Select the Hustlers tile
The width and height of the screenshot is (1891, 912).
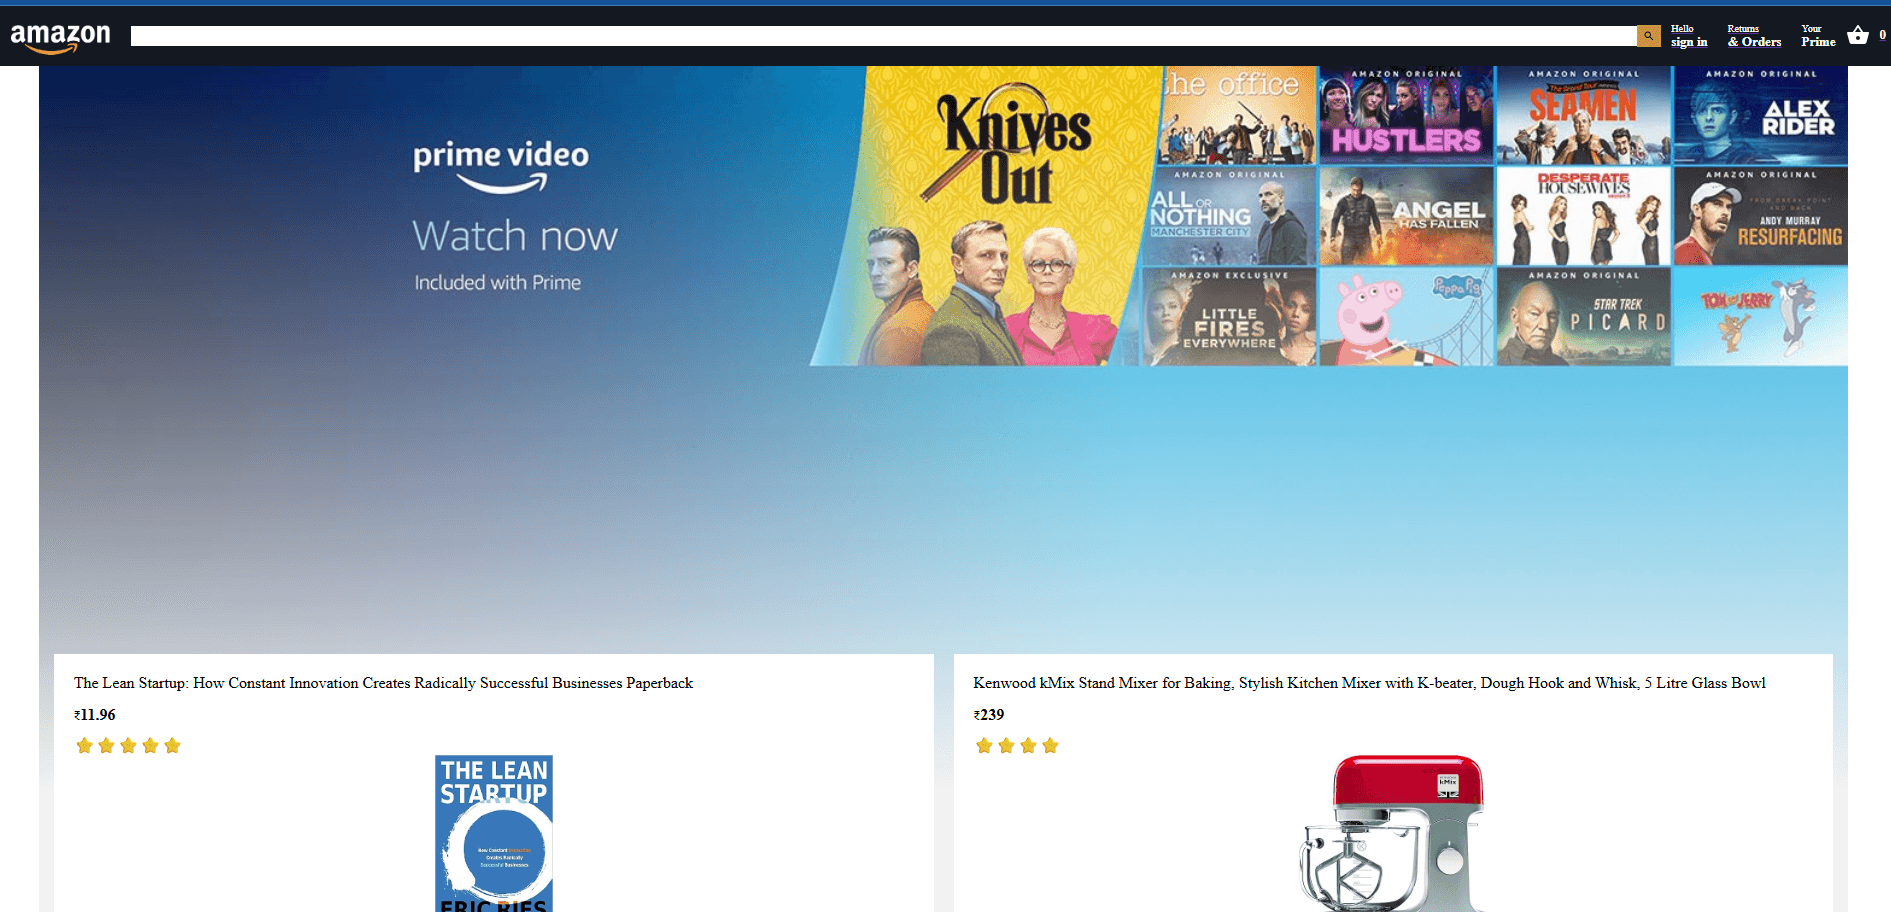click(1406, 115)
